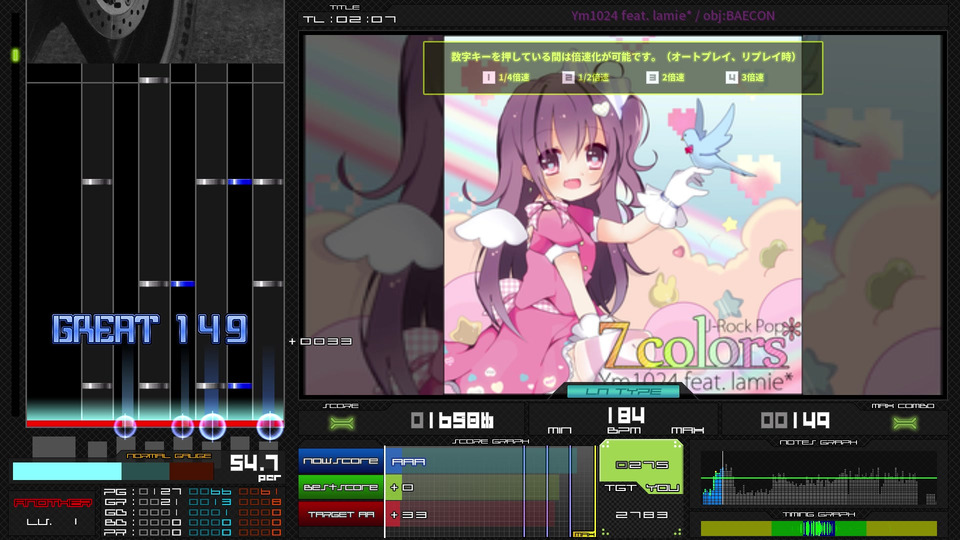Click the ANOTHER difficulty label
960x540 pixels.
click(x=53, y=503)
